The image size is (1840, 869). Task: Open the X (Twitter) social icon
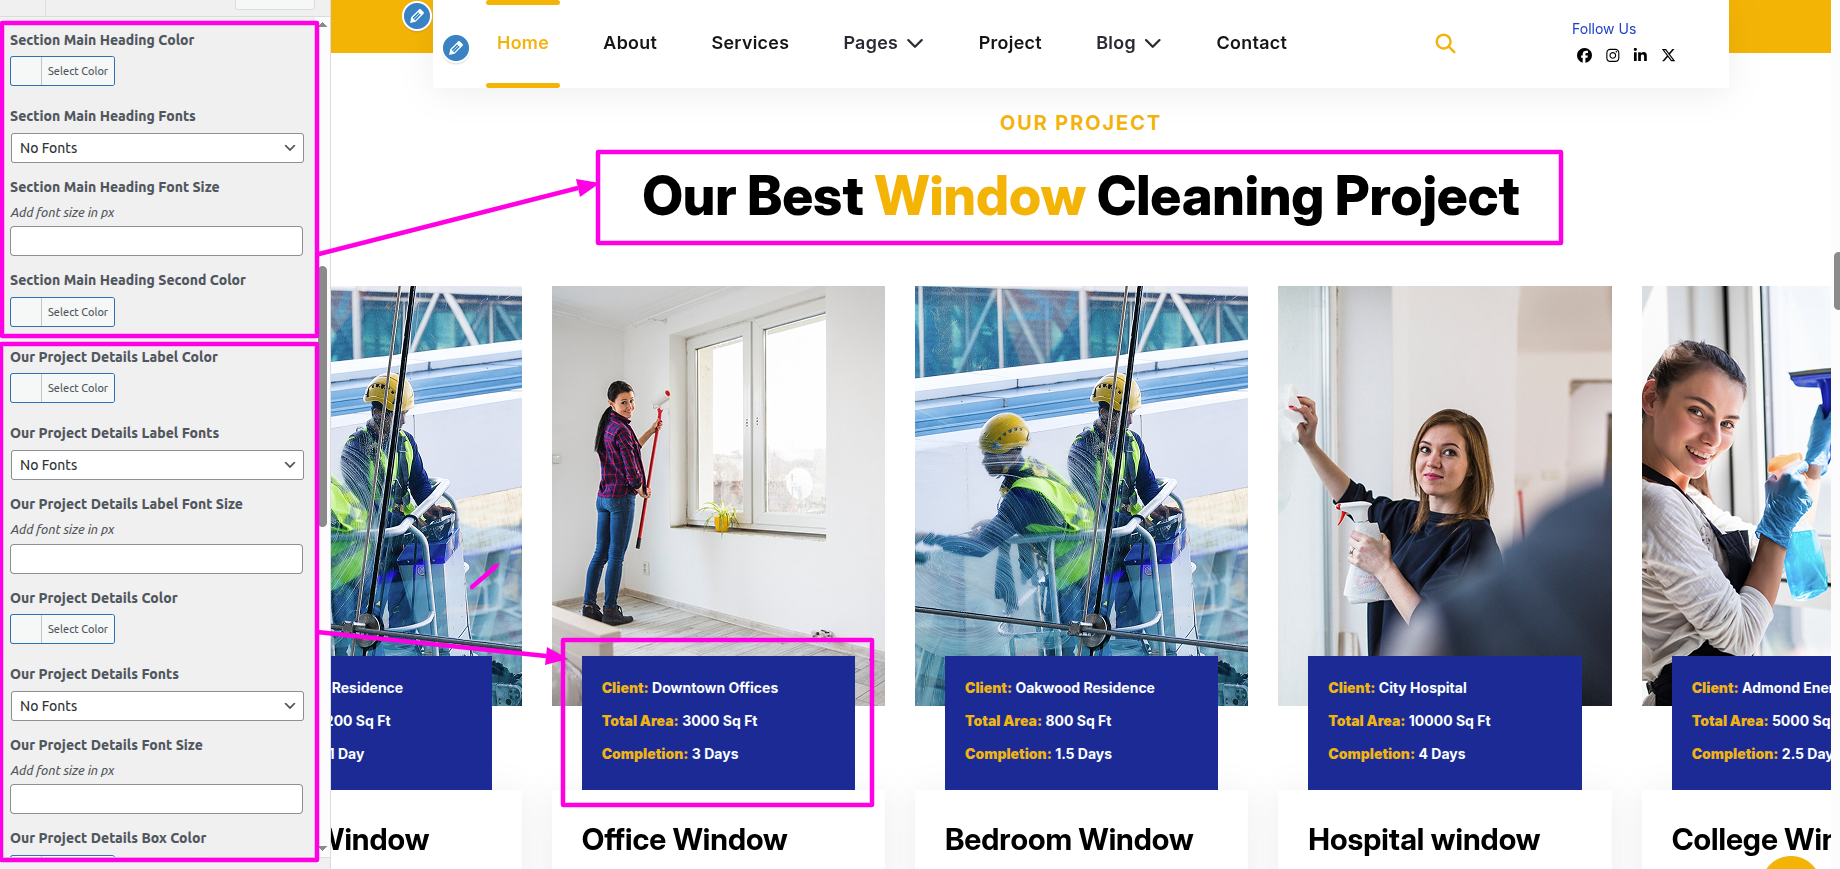pos(1668,56)
